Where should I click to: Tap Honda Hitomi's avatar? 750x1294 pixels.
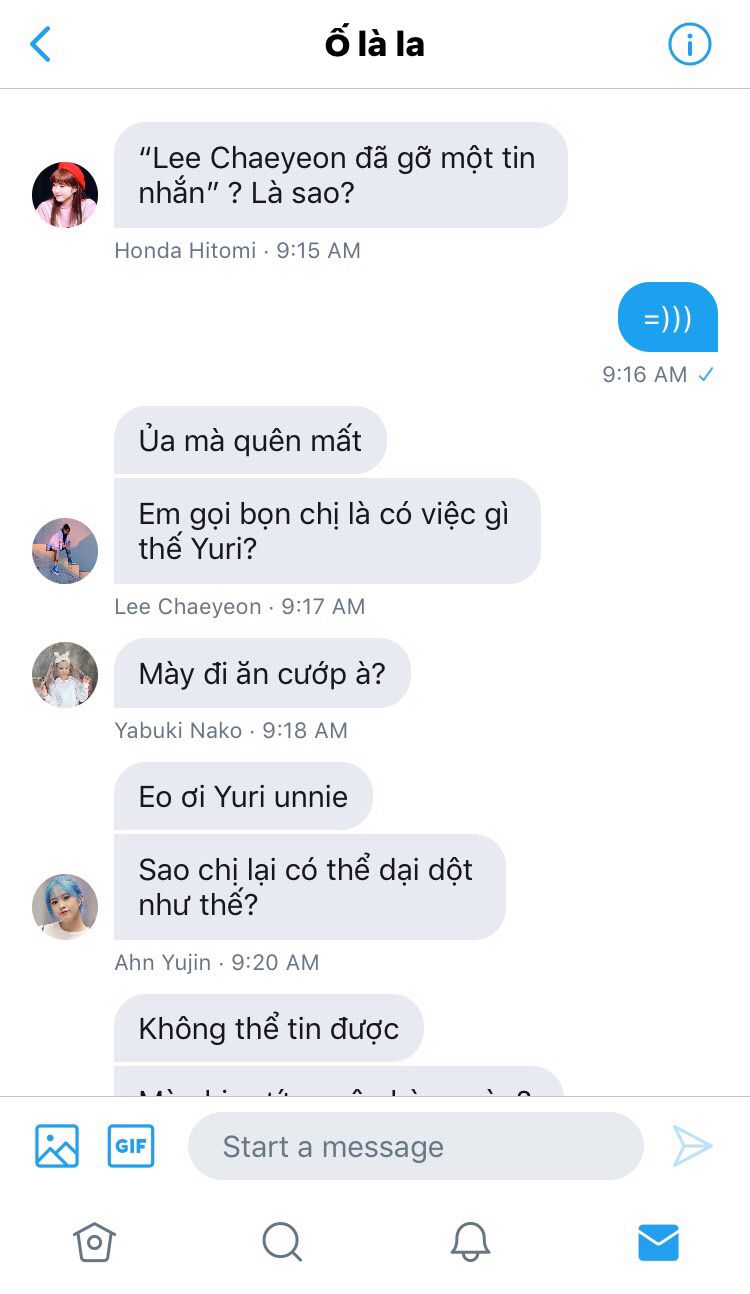[65, 195]
